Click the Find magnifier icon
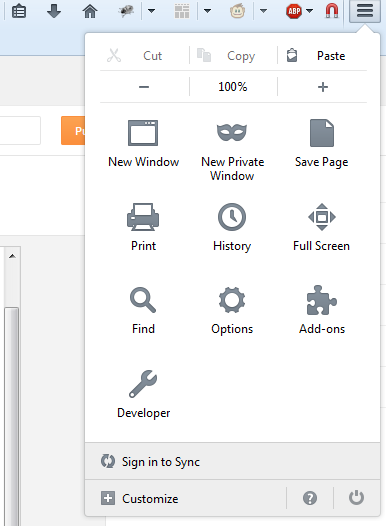This screenshot has width=386, height=526. pyautogui.click(x=143, y=300)
